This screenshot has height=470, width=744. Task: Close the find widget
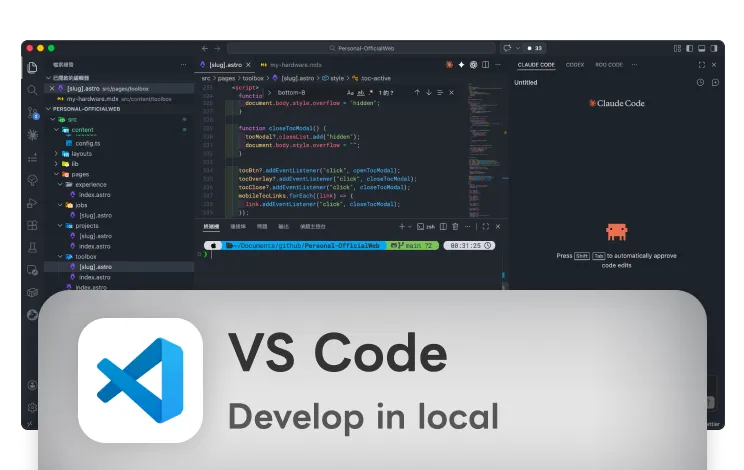tap(452, 92)
